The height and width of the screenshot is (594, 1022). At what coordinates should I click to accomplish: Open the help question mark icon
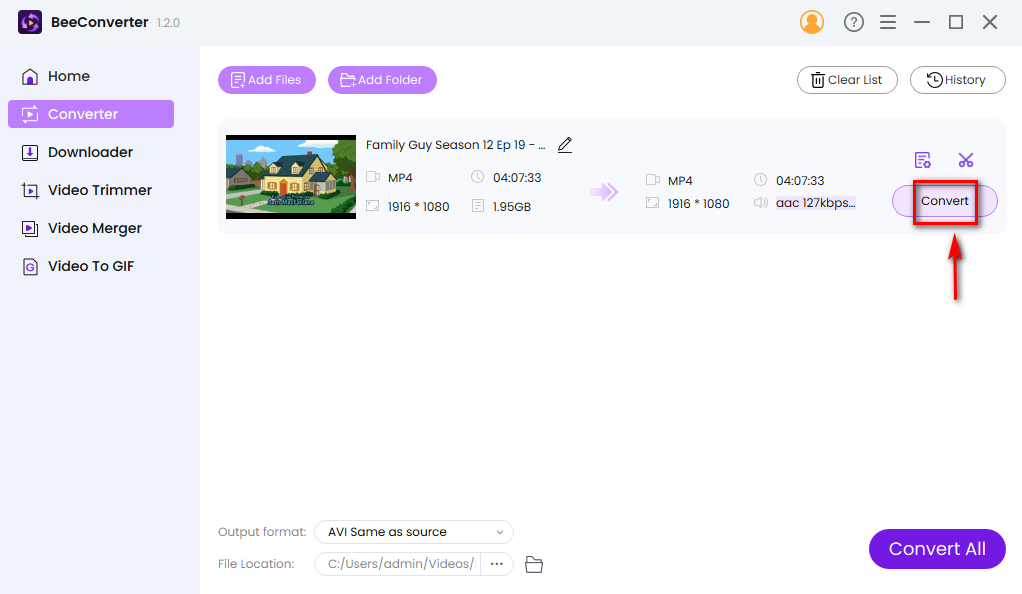tap(853, 22)
